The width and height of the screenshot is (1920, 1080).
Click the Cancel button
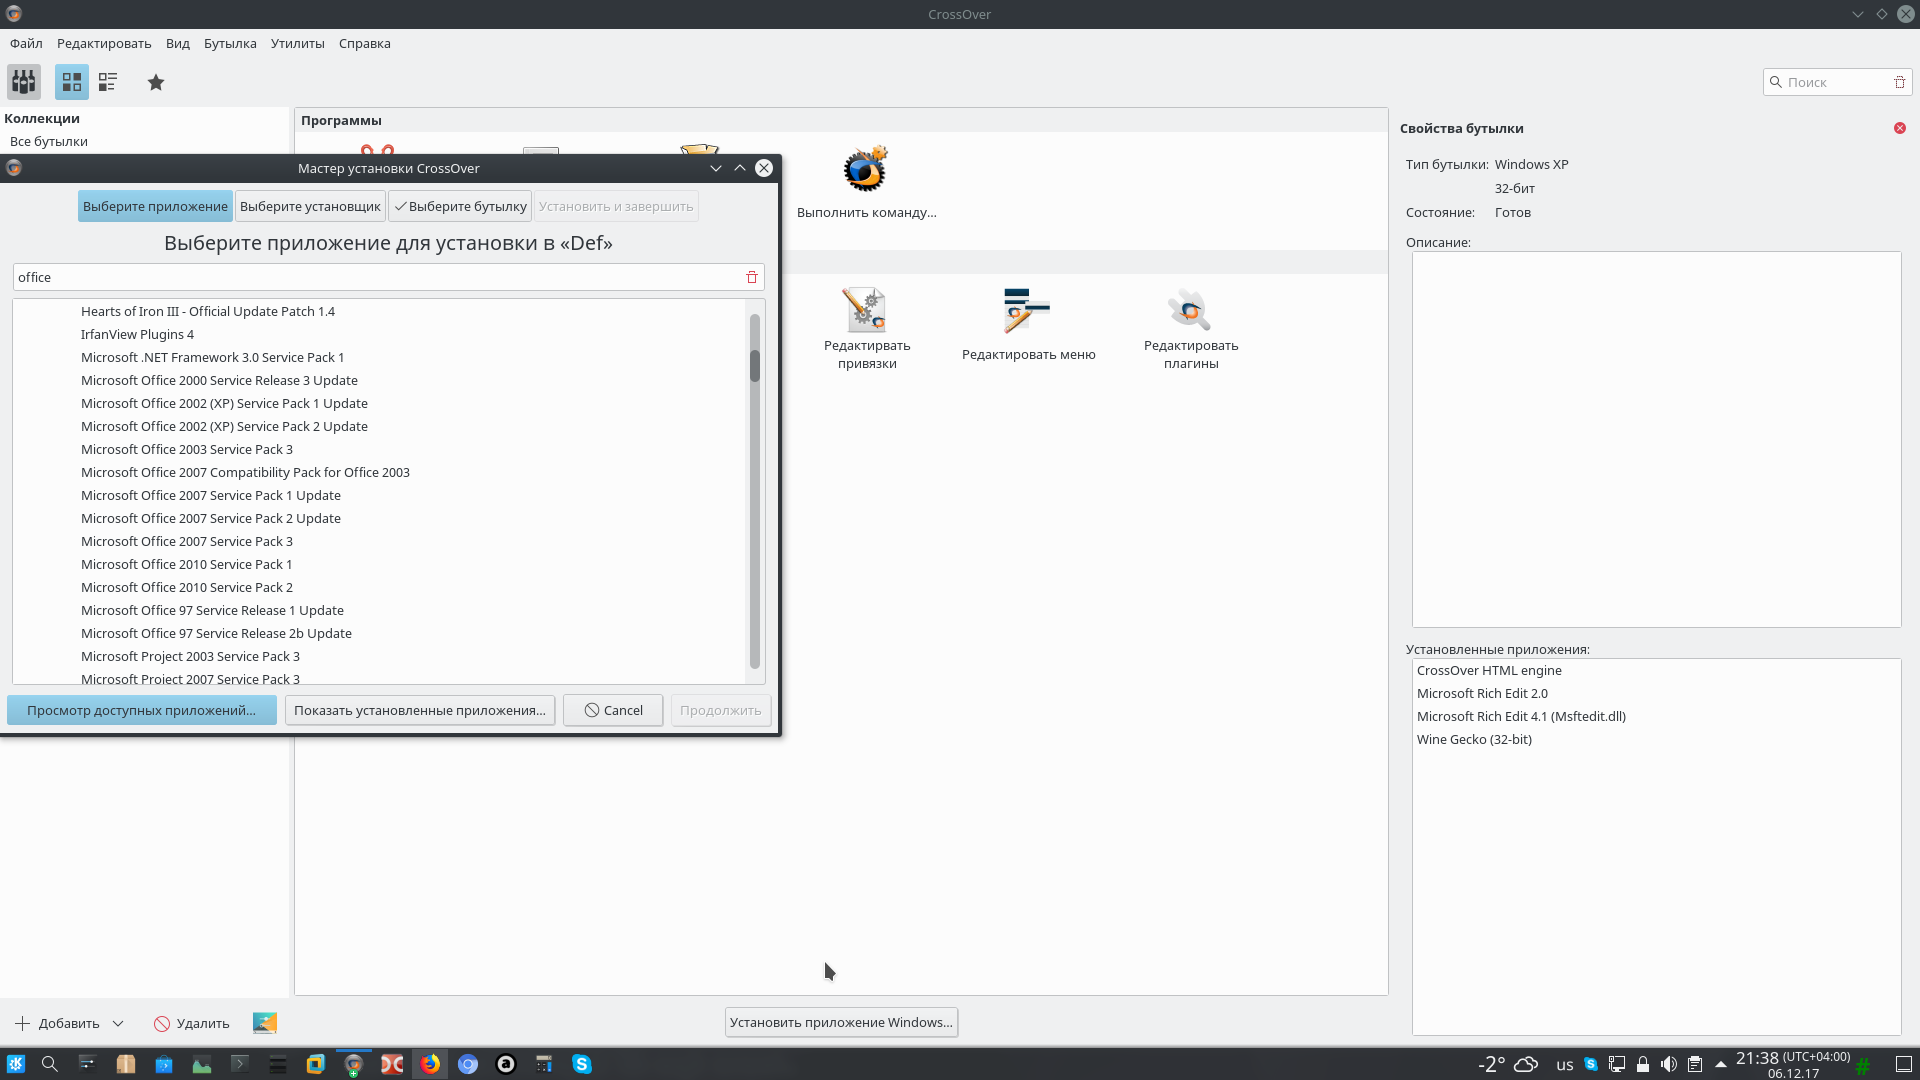(x=613, y=710)
